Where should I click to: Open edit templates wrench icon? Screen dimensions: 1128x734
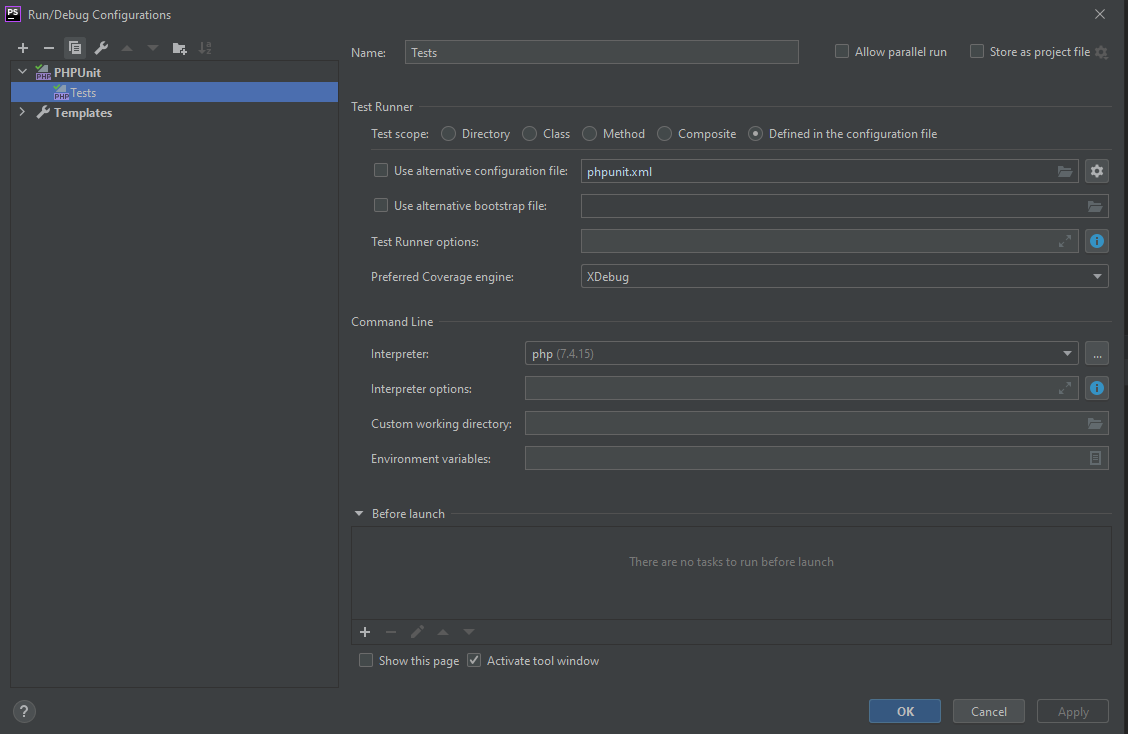coord(101,48)
